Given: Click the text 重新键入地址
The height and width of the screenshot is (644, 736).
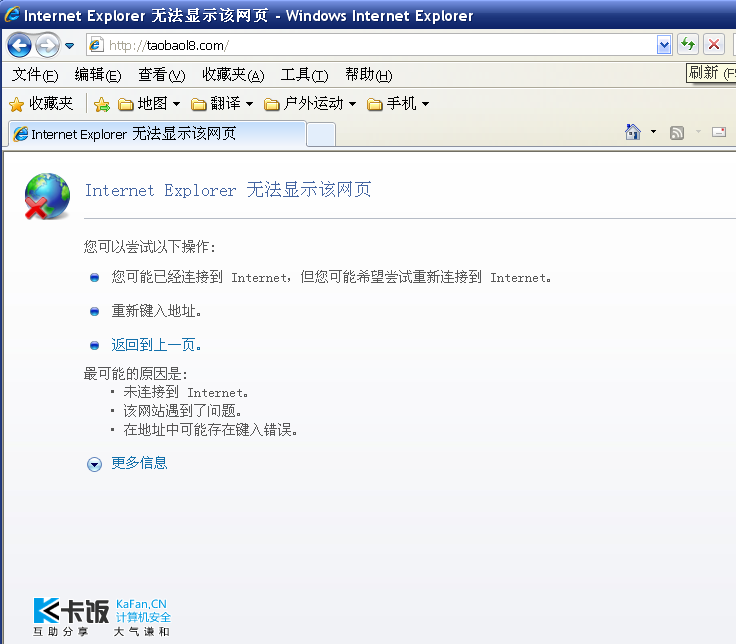Looking at the screenshot, I should pyautogui.click(x=156, y=311).
